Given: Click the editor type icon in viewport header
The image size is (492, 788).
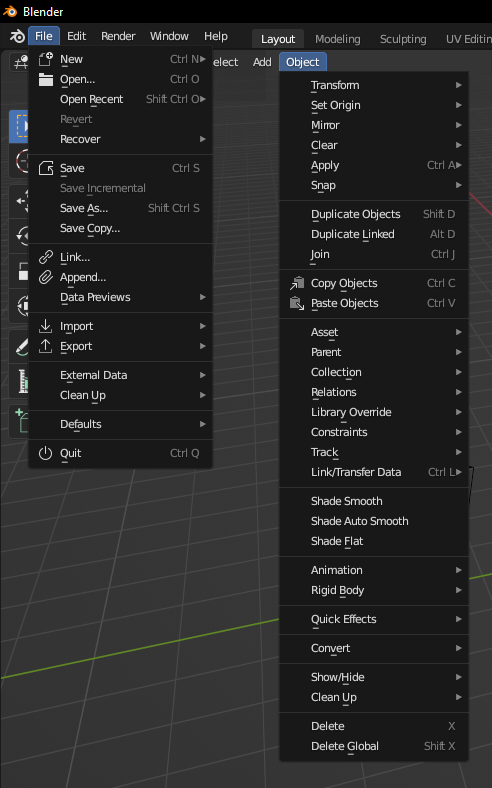Looking at the screenshot, I should 20,62.
